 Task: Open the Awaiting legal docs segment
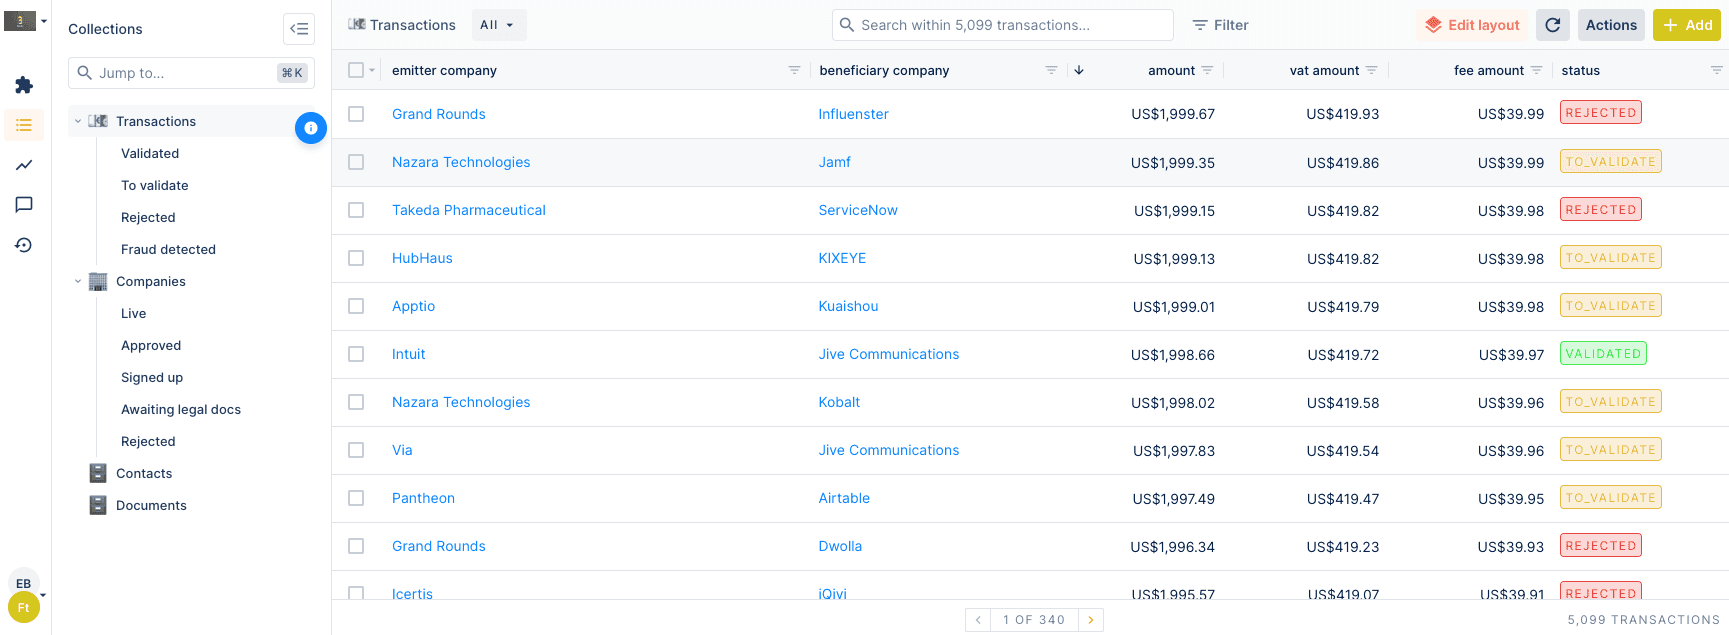coord(181,409)
